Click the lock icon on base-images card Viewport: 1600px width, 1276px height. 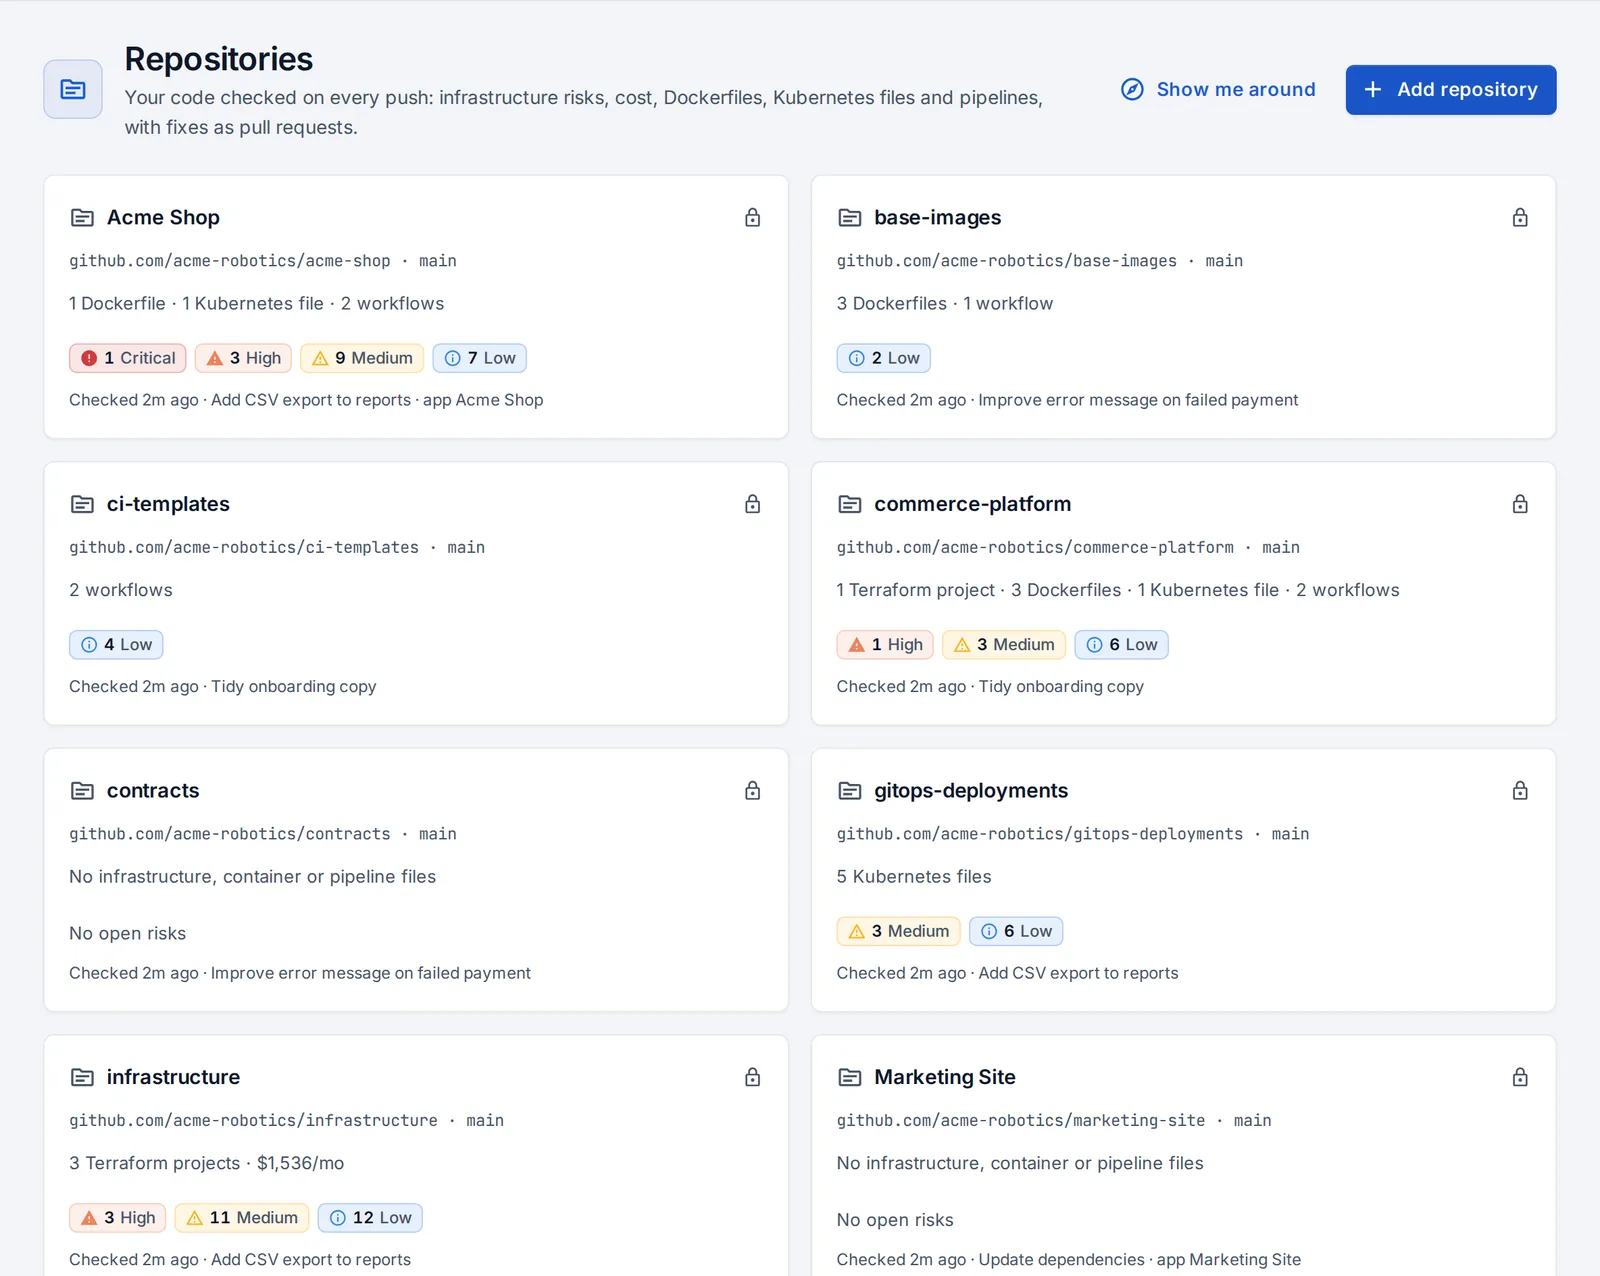pos(1520,217)
